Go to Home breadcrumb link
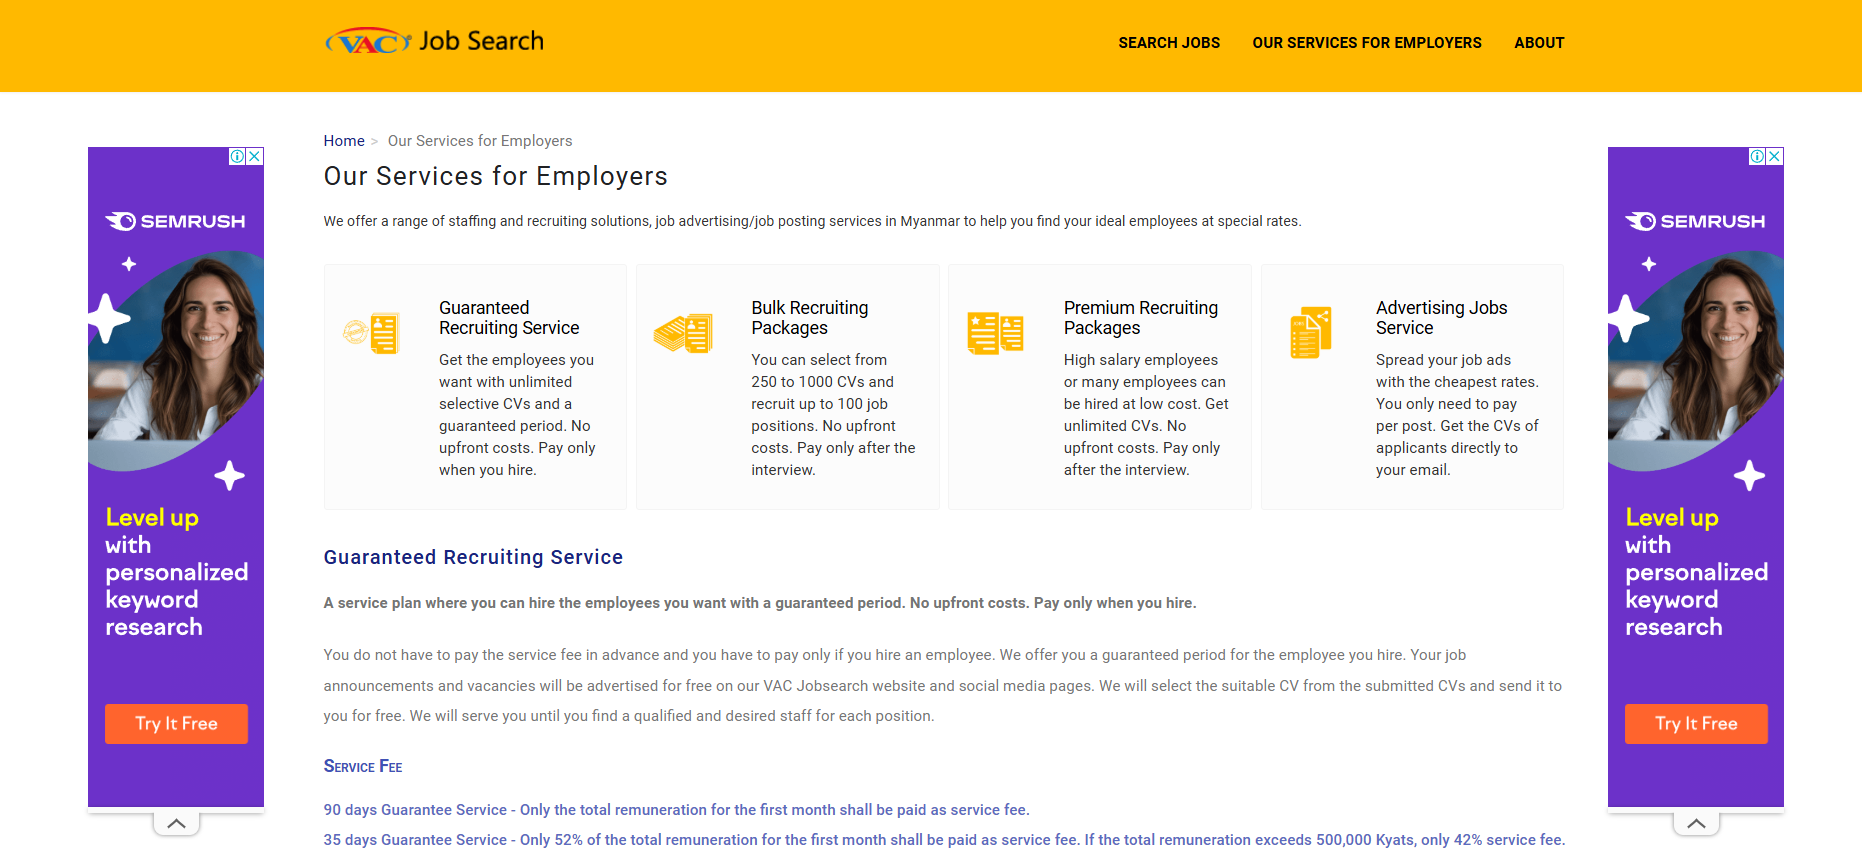1862x866 pixels. pyautogui.click(x=344, y=141)
